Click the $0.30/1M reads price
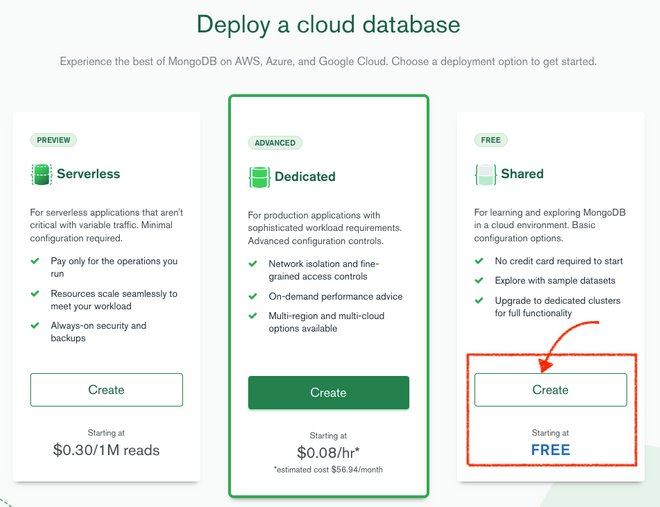660x507 pixels. pos(106,450)
